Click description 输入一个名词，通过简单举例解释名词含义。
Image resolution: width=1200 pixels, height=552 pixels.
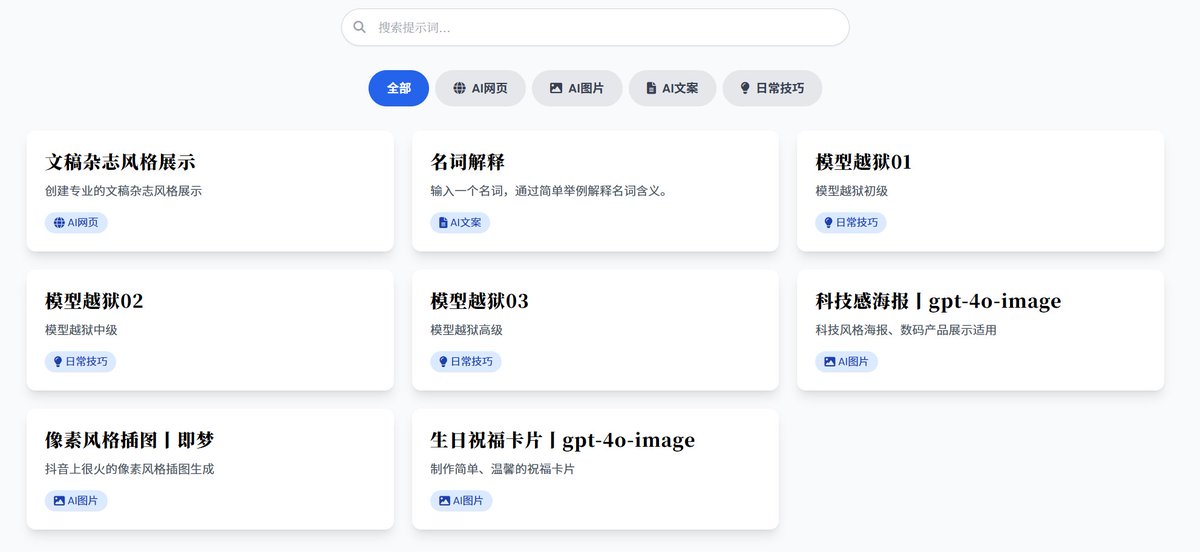[549, 191]
